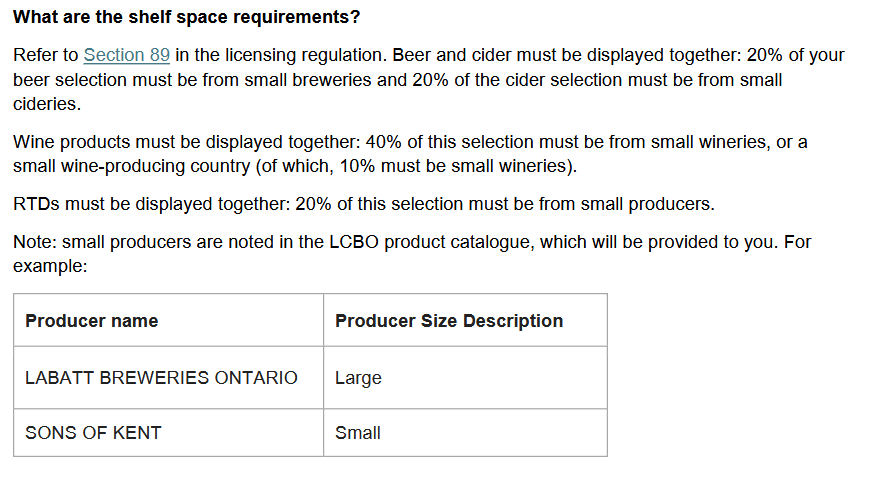The image size is (874, 490).
Task: Click the LABATT BREWERIES ONTARIO cell
Action: click(x=161, y=378)
